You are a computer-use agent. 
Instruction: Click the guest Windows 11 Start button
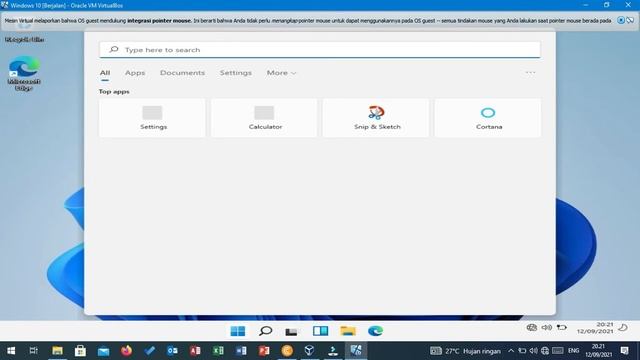point(238,331)
